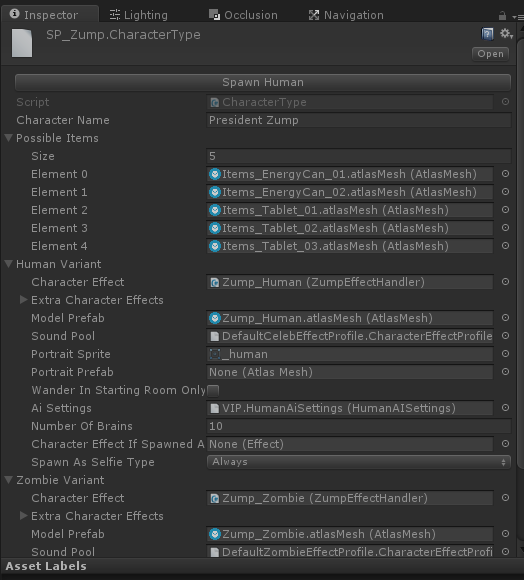
Task: Collapse the Human Variant section
Action: [x=9, y=264]
